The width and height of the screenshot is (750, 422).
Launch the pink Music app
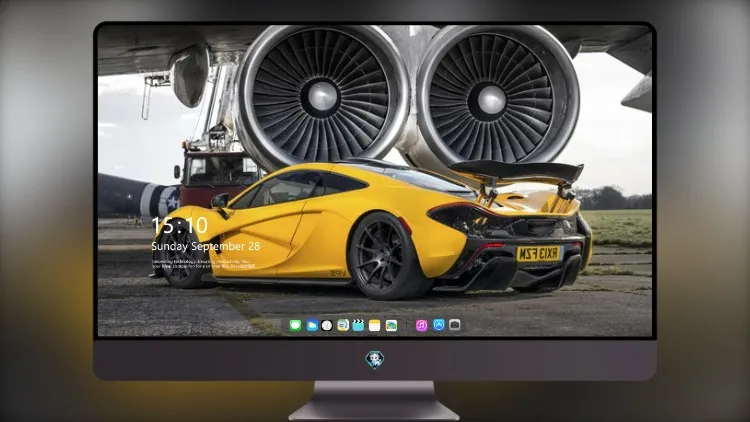(x=421, y=325)
